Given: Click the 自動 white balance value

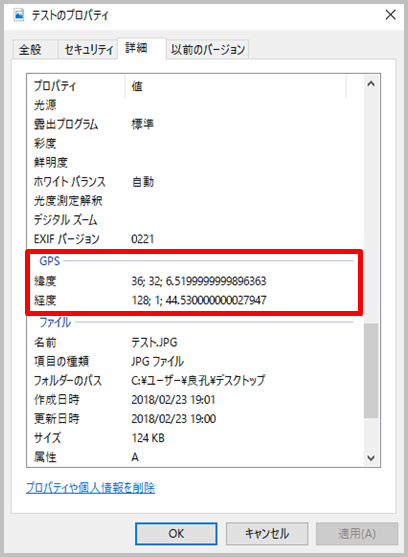Looking at the screenshot, I should tap(143, 182).
